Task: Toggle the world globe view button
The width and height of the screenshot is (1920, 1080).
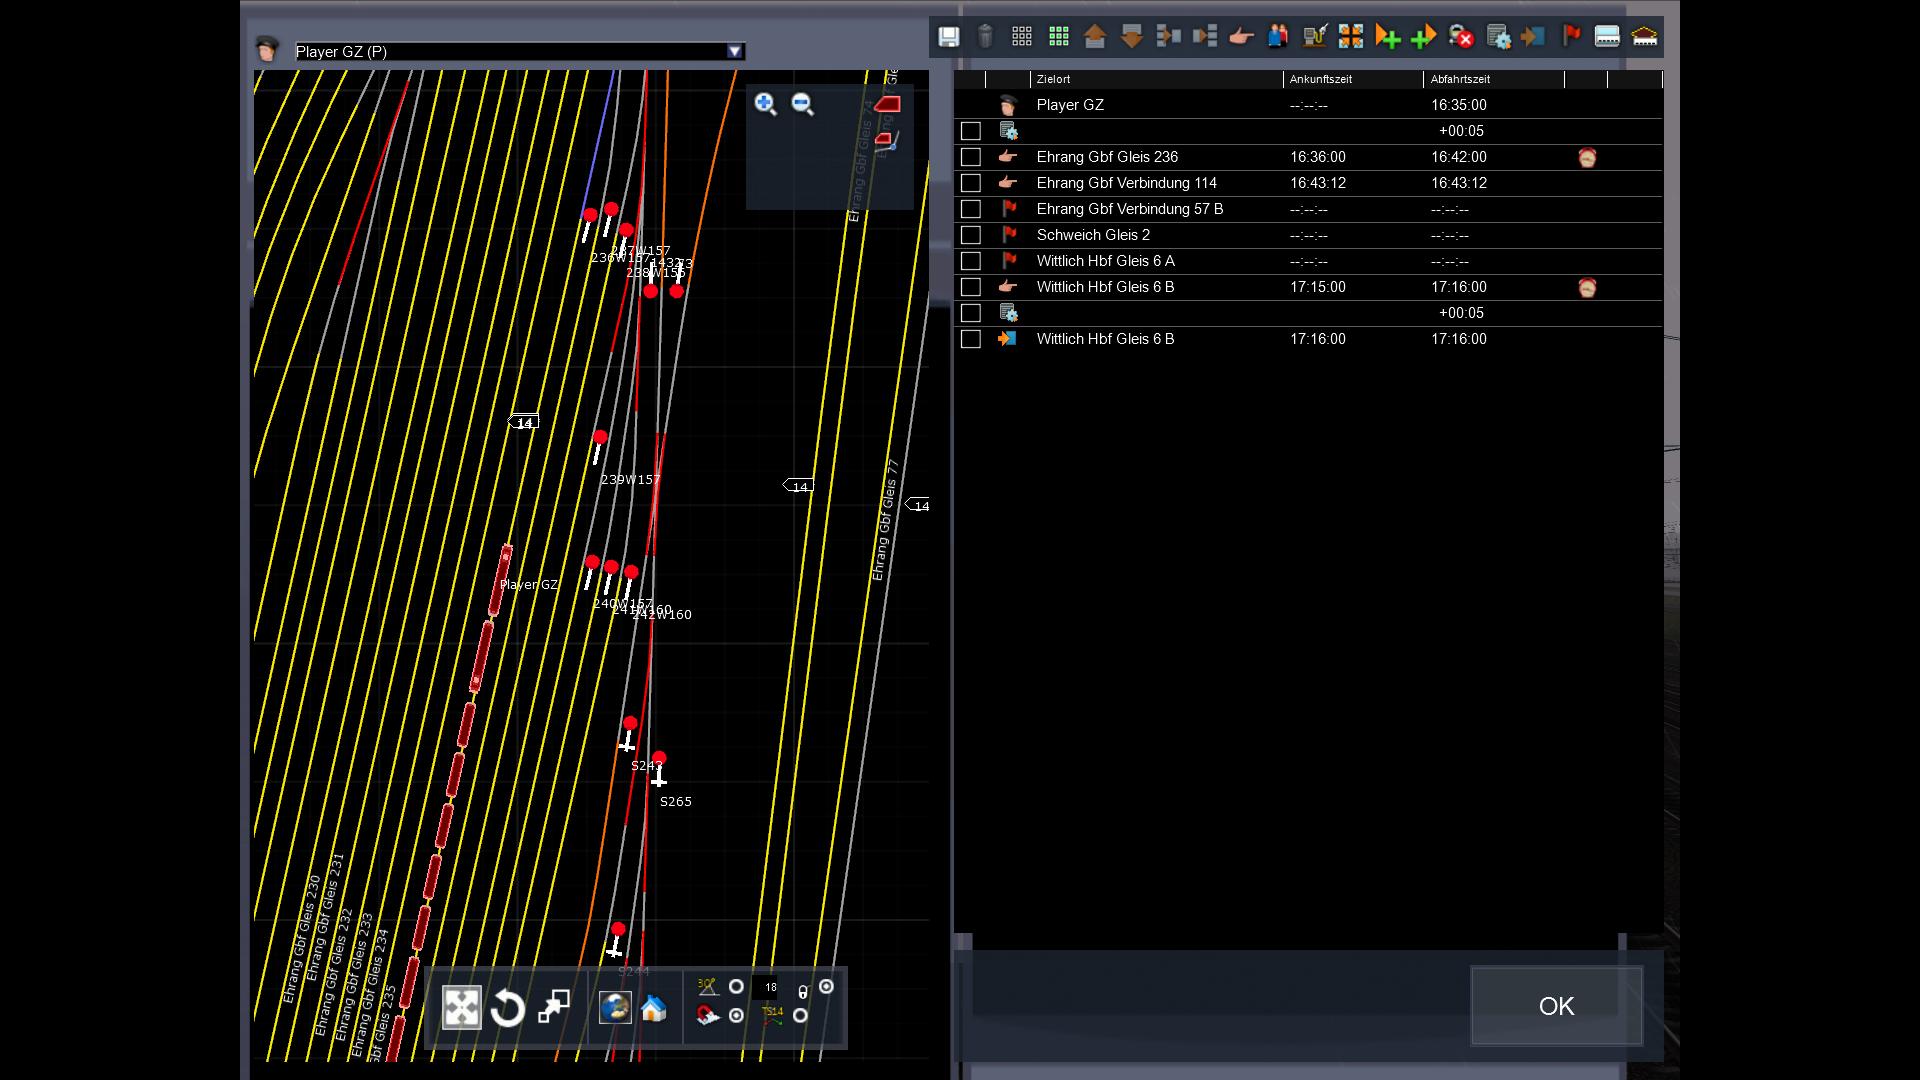Action: (615, 1008)
